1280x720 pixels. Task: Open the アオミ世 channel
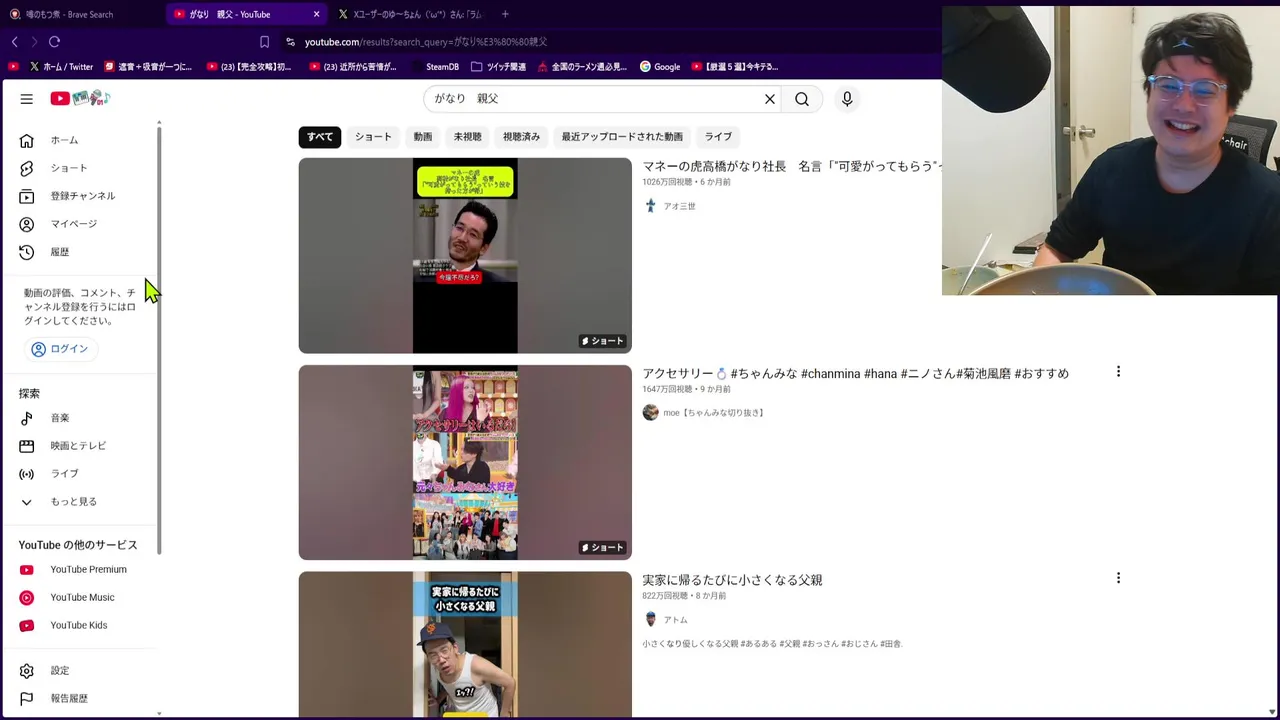[x=679, y=206]
